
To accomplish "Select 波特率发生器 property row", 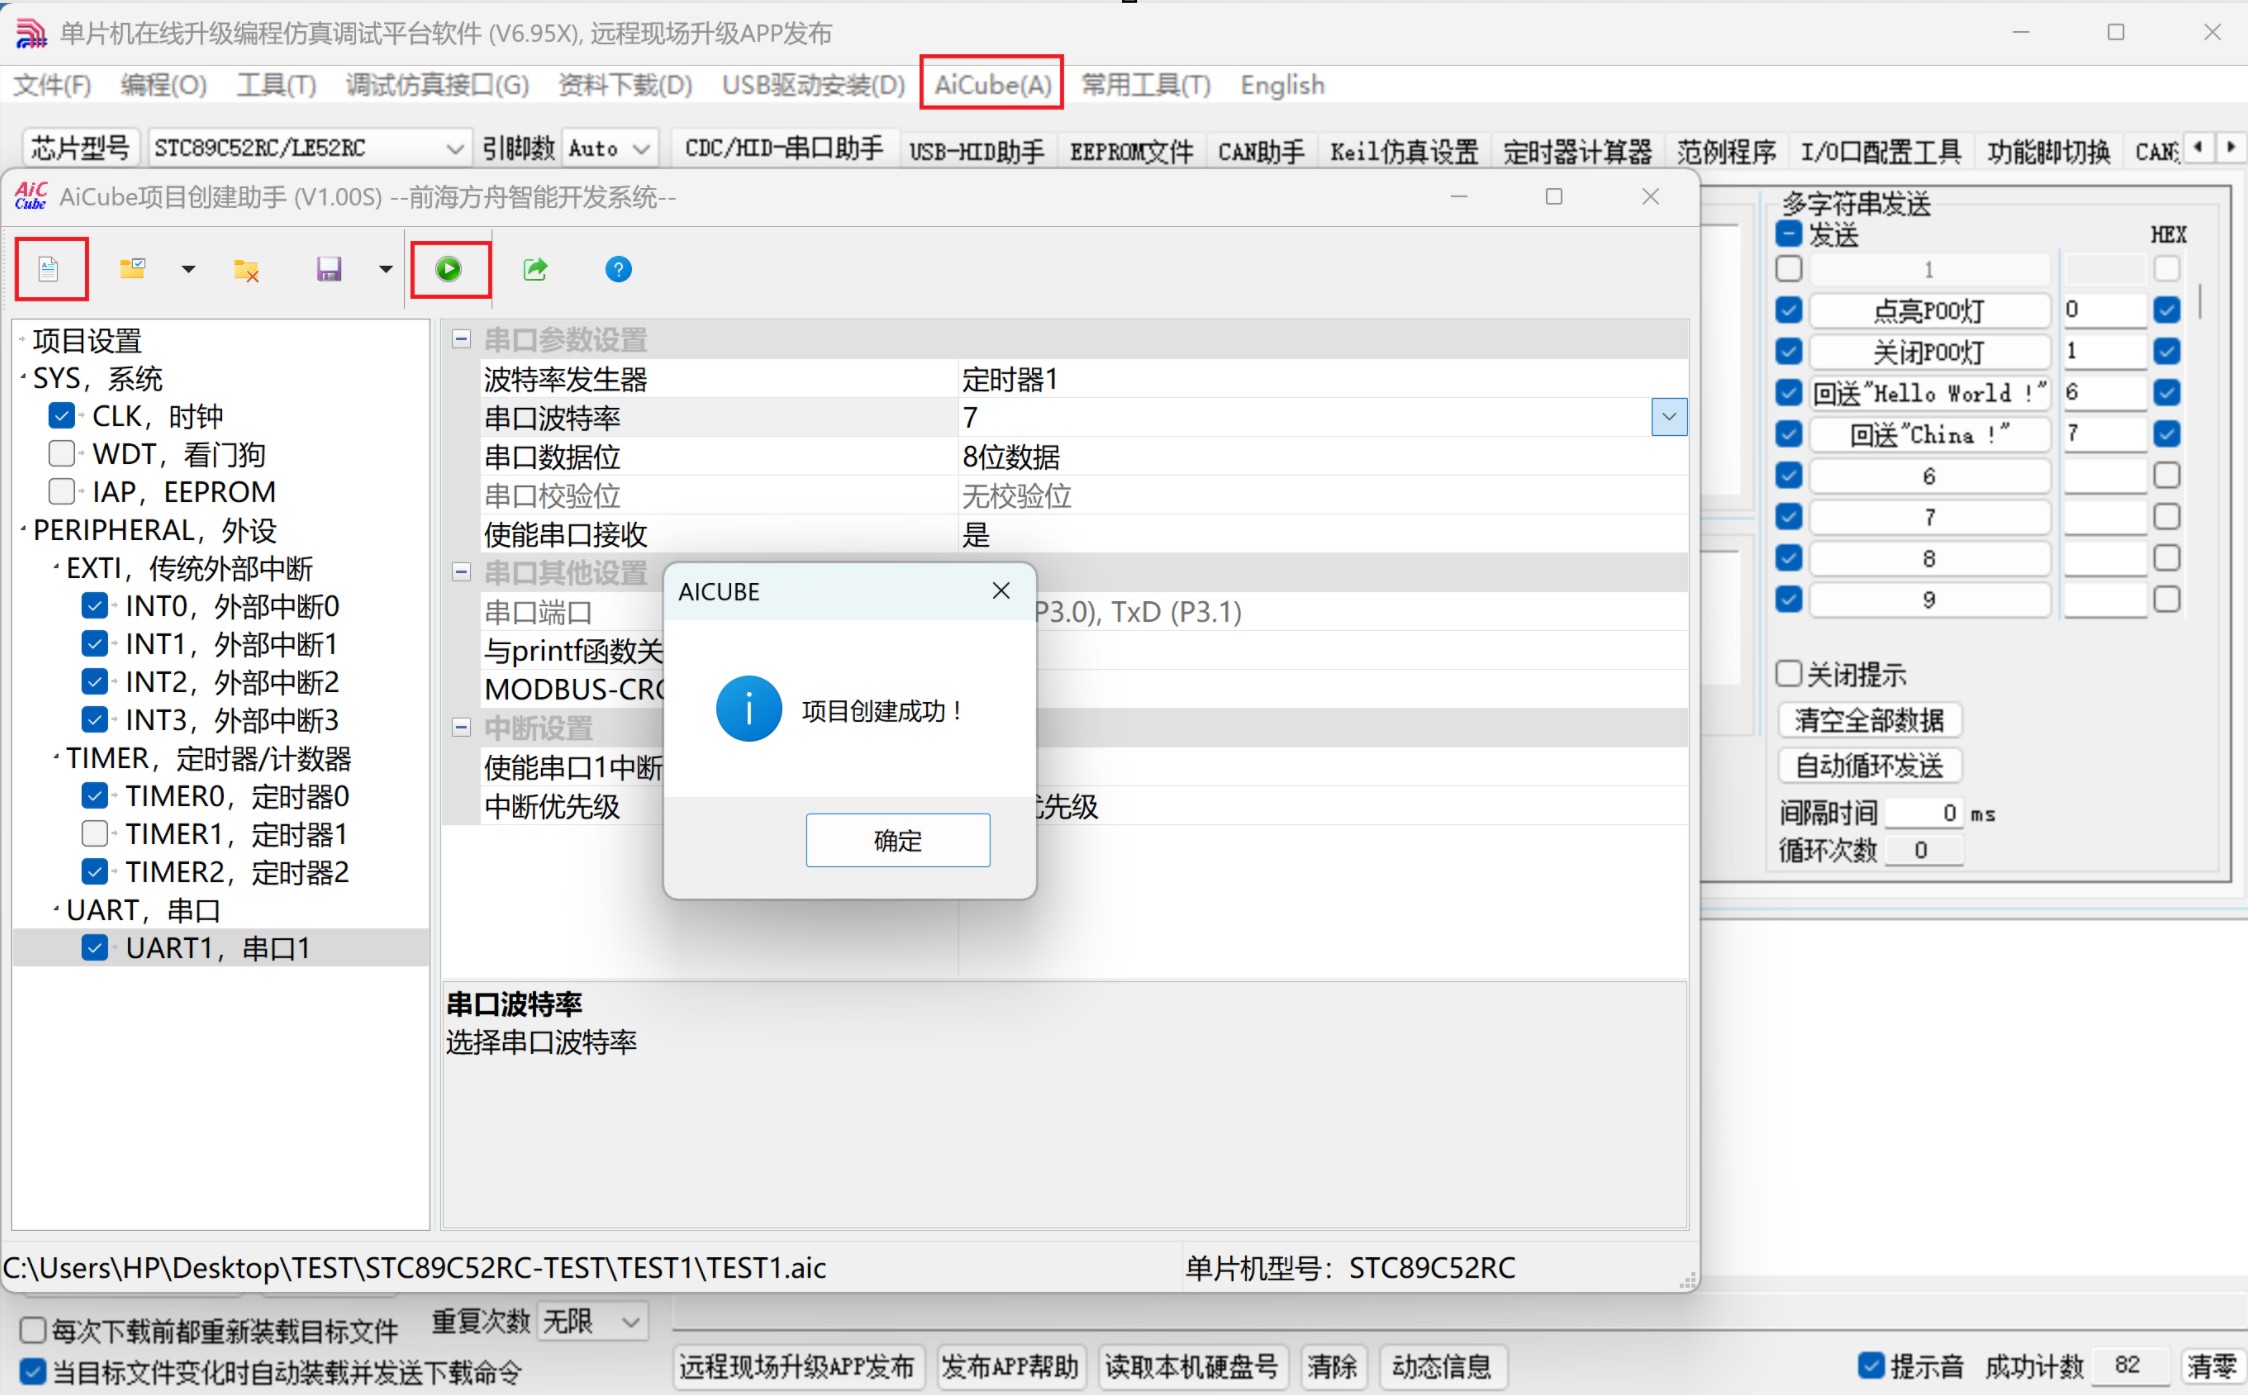I will [x=1084, y=379].
